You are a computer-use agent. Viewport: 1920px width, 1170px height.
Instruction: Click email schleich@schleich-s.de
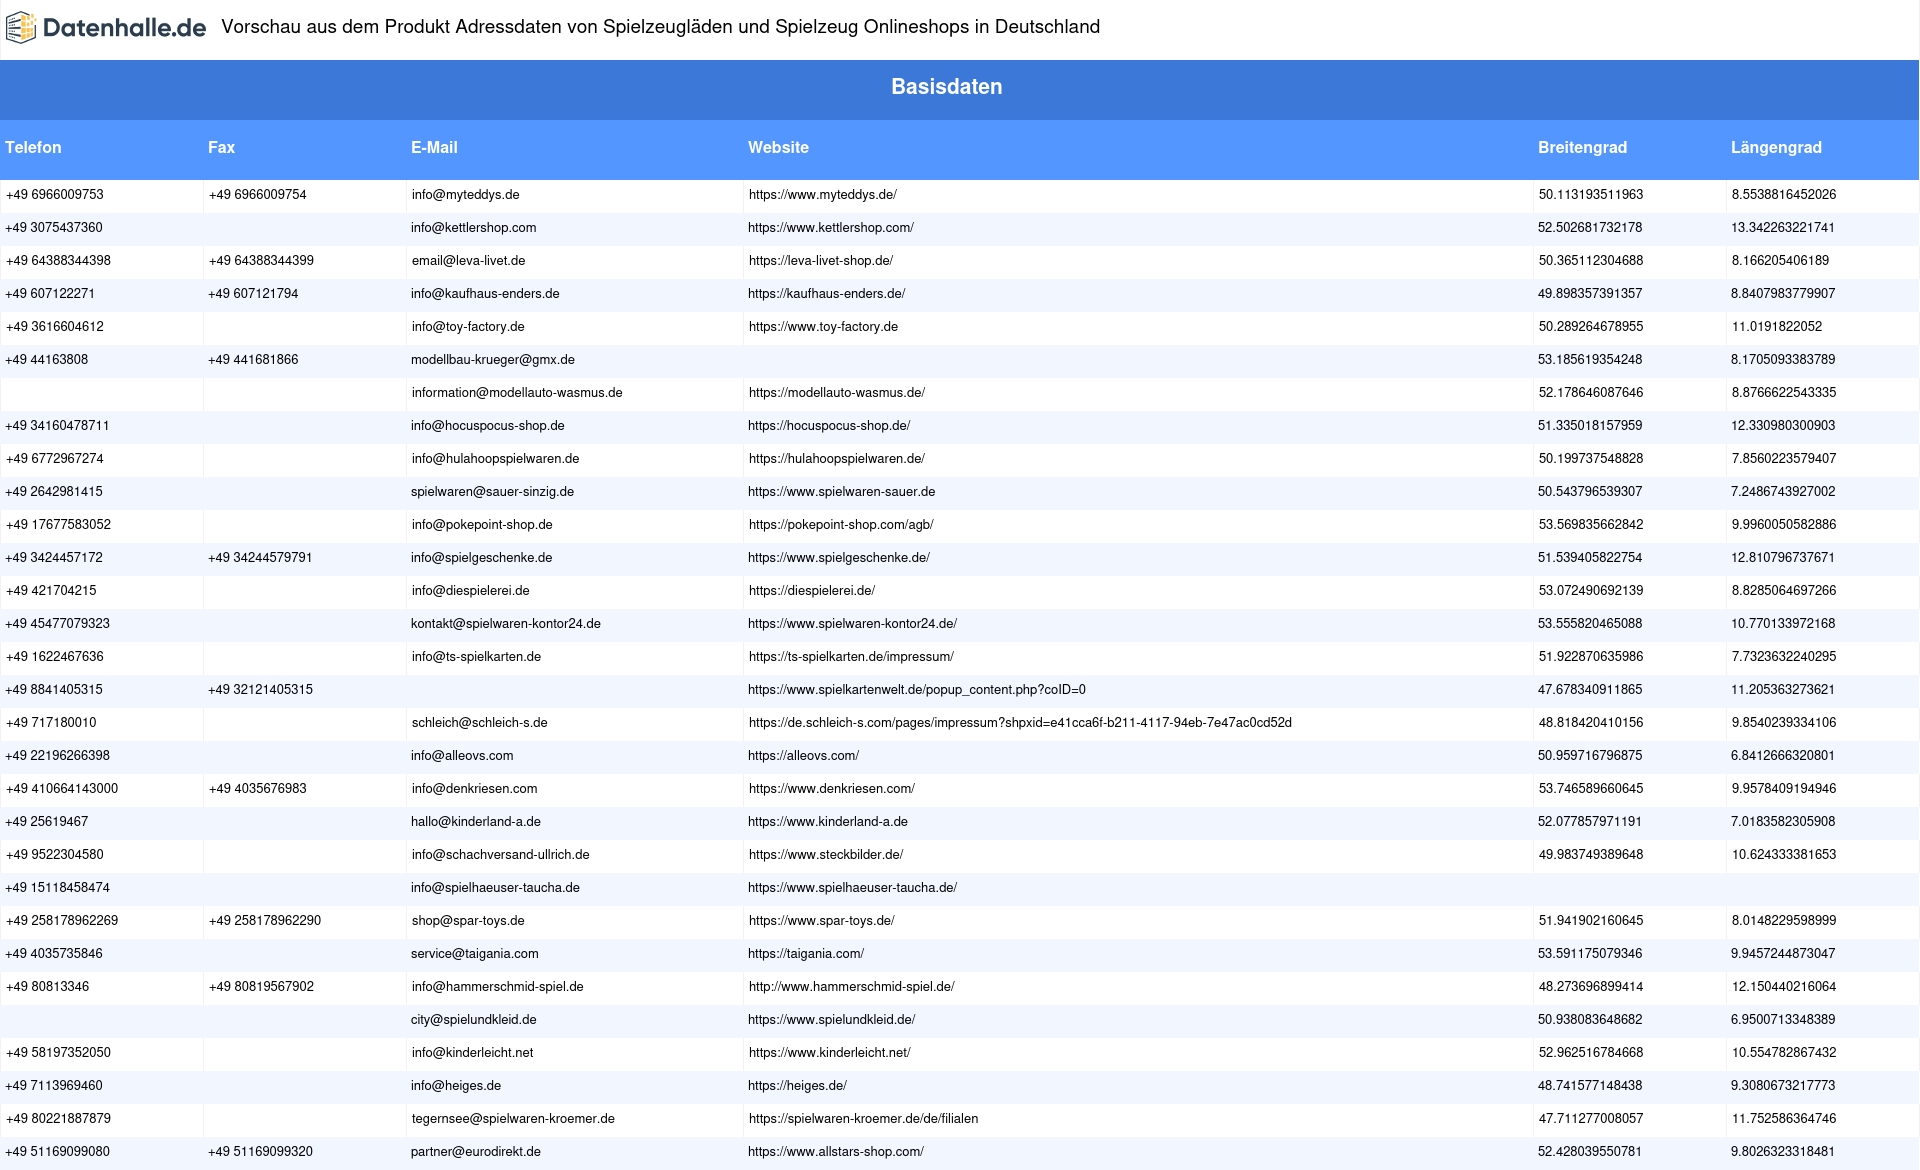(479, 723)
